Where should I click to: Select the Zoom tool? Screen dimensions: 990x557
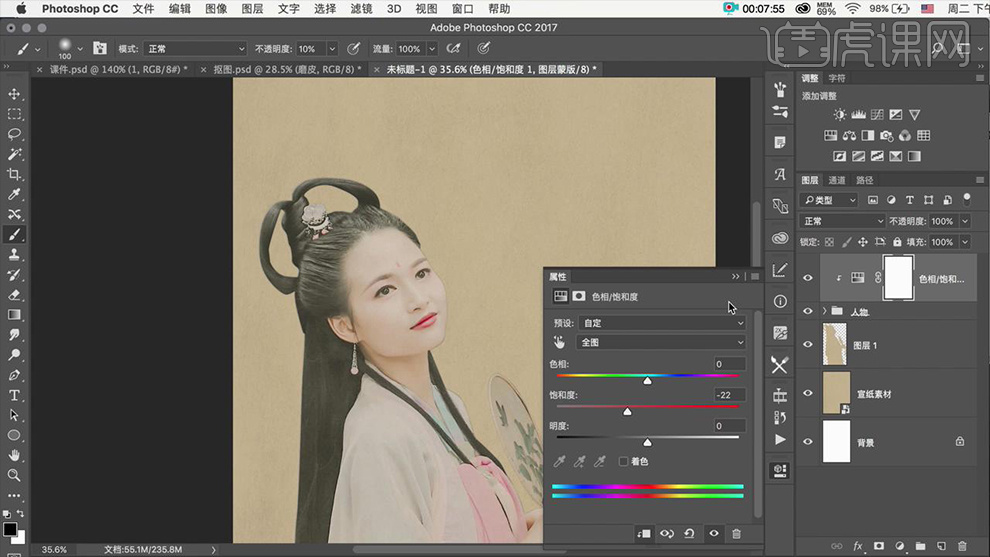coord(14,475)
